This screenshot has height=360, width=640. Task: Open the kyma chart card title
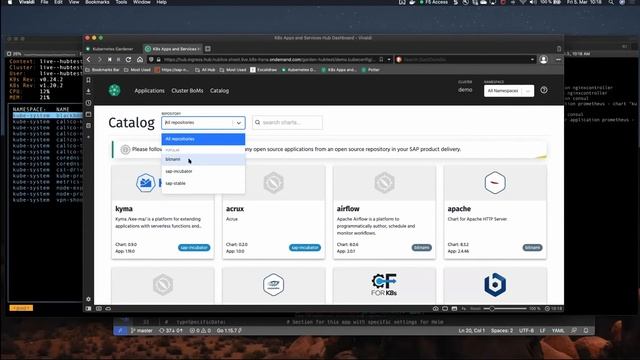pyautogui.click(x=124, y=209)
